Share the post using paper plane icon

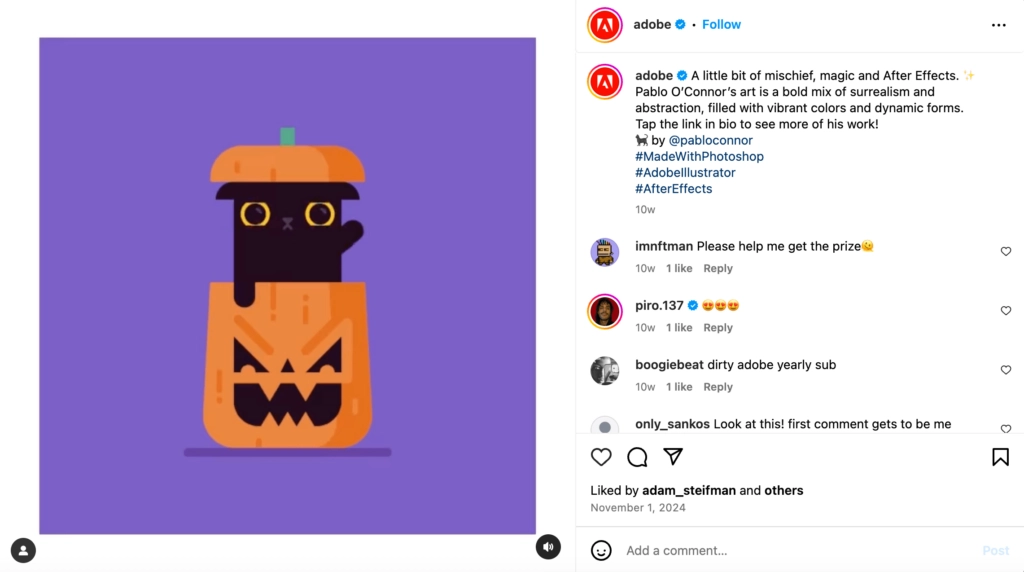point(673,457)
